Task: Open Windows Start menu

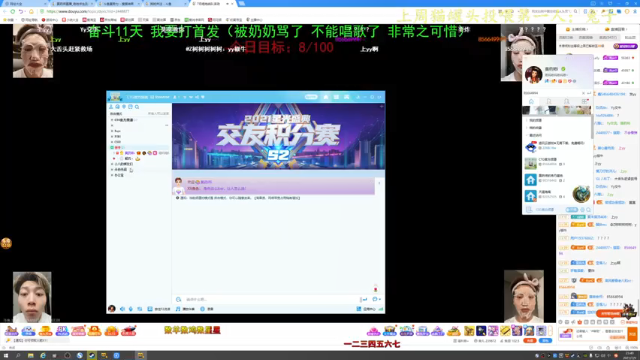Action: 6,356
